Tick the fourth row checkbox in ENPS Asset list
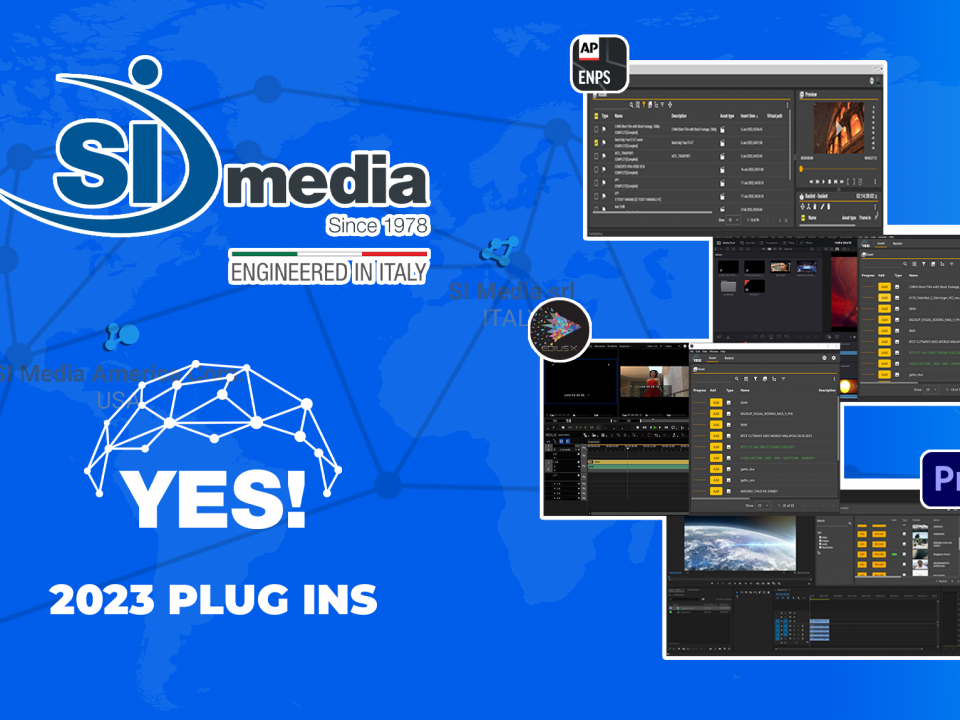960x720 pixels. point(596,170)
